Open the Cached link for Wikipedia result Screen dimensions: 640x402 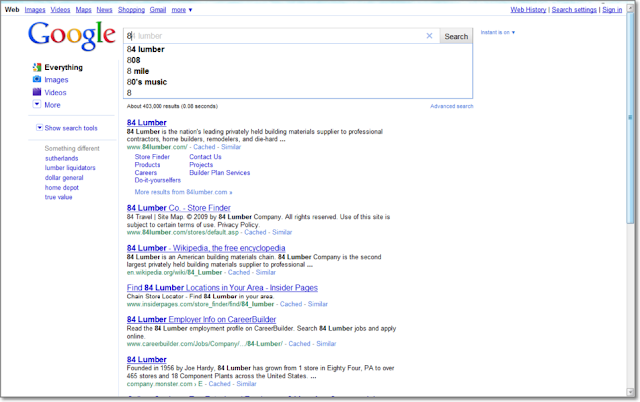tap(239, 272)
